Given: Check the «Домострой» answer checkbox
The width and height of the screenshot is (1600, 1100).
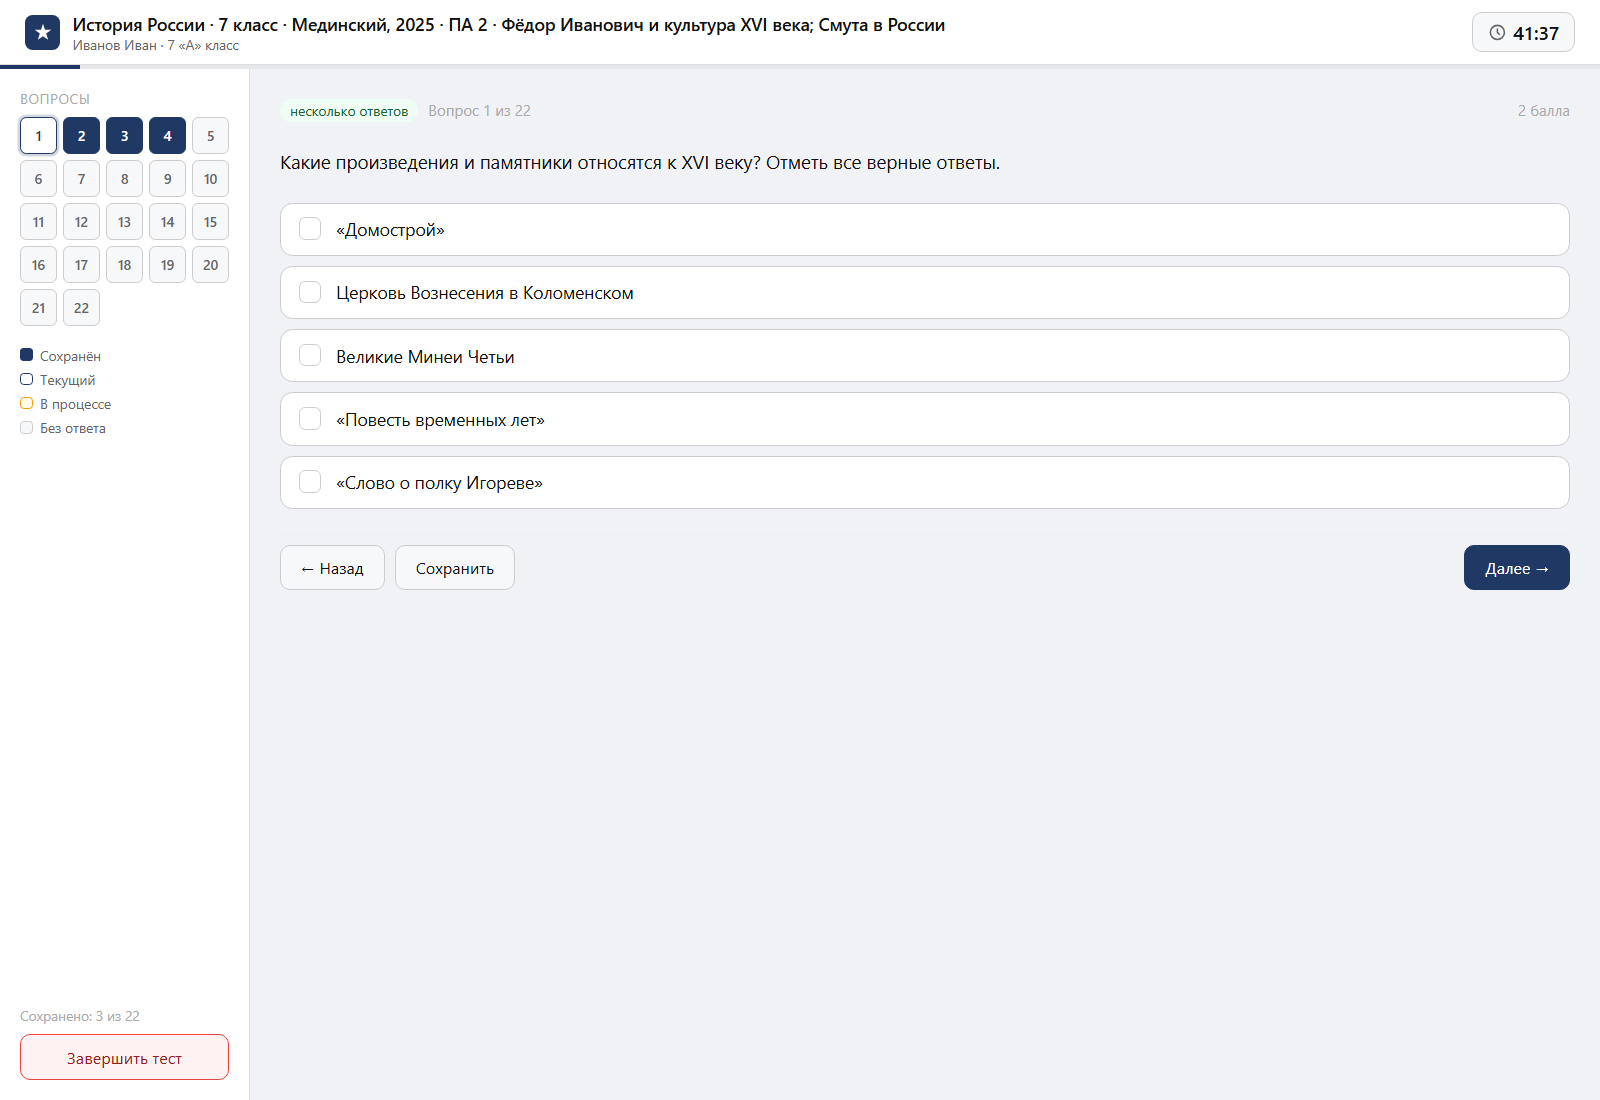Looking at the screenshot, I should coord(310,229).
